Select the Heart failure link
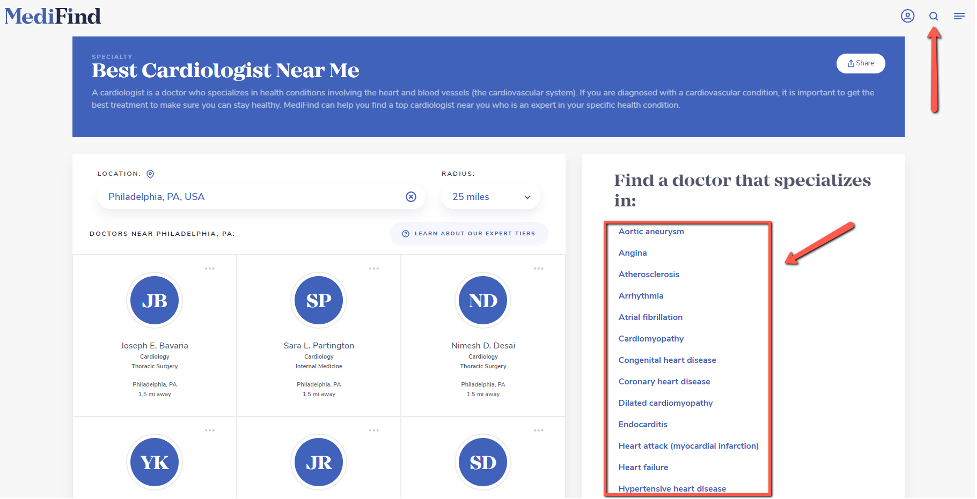The height and width of the screenshot is (499, 977). point(643,467)
